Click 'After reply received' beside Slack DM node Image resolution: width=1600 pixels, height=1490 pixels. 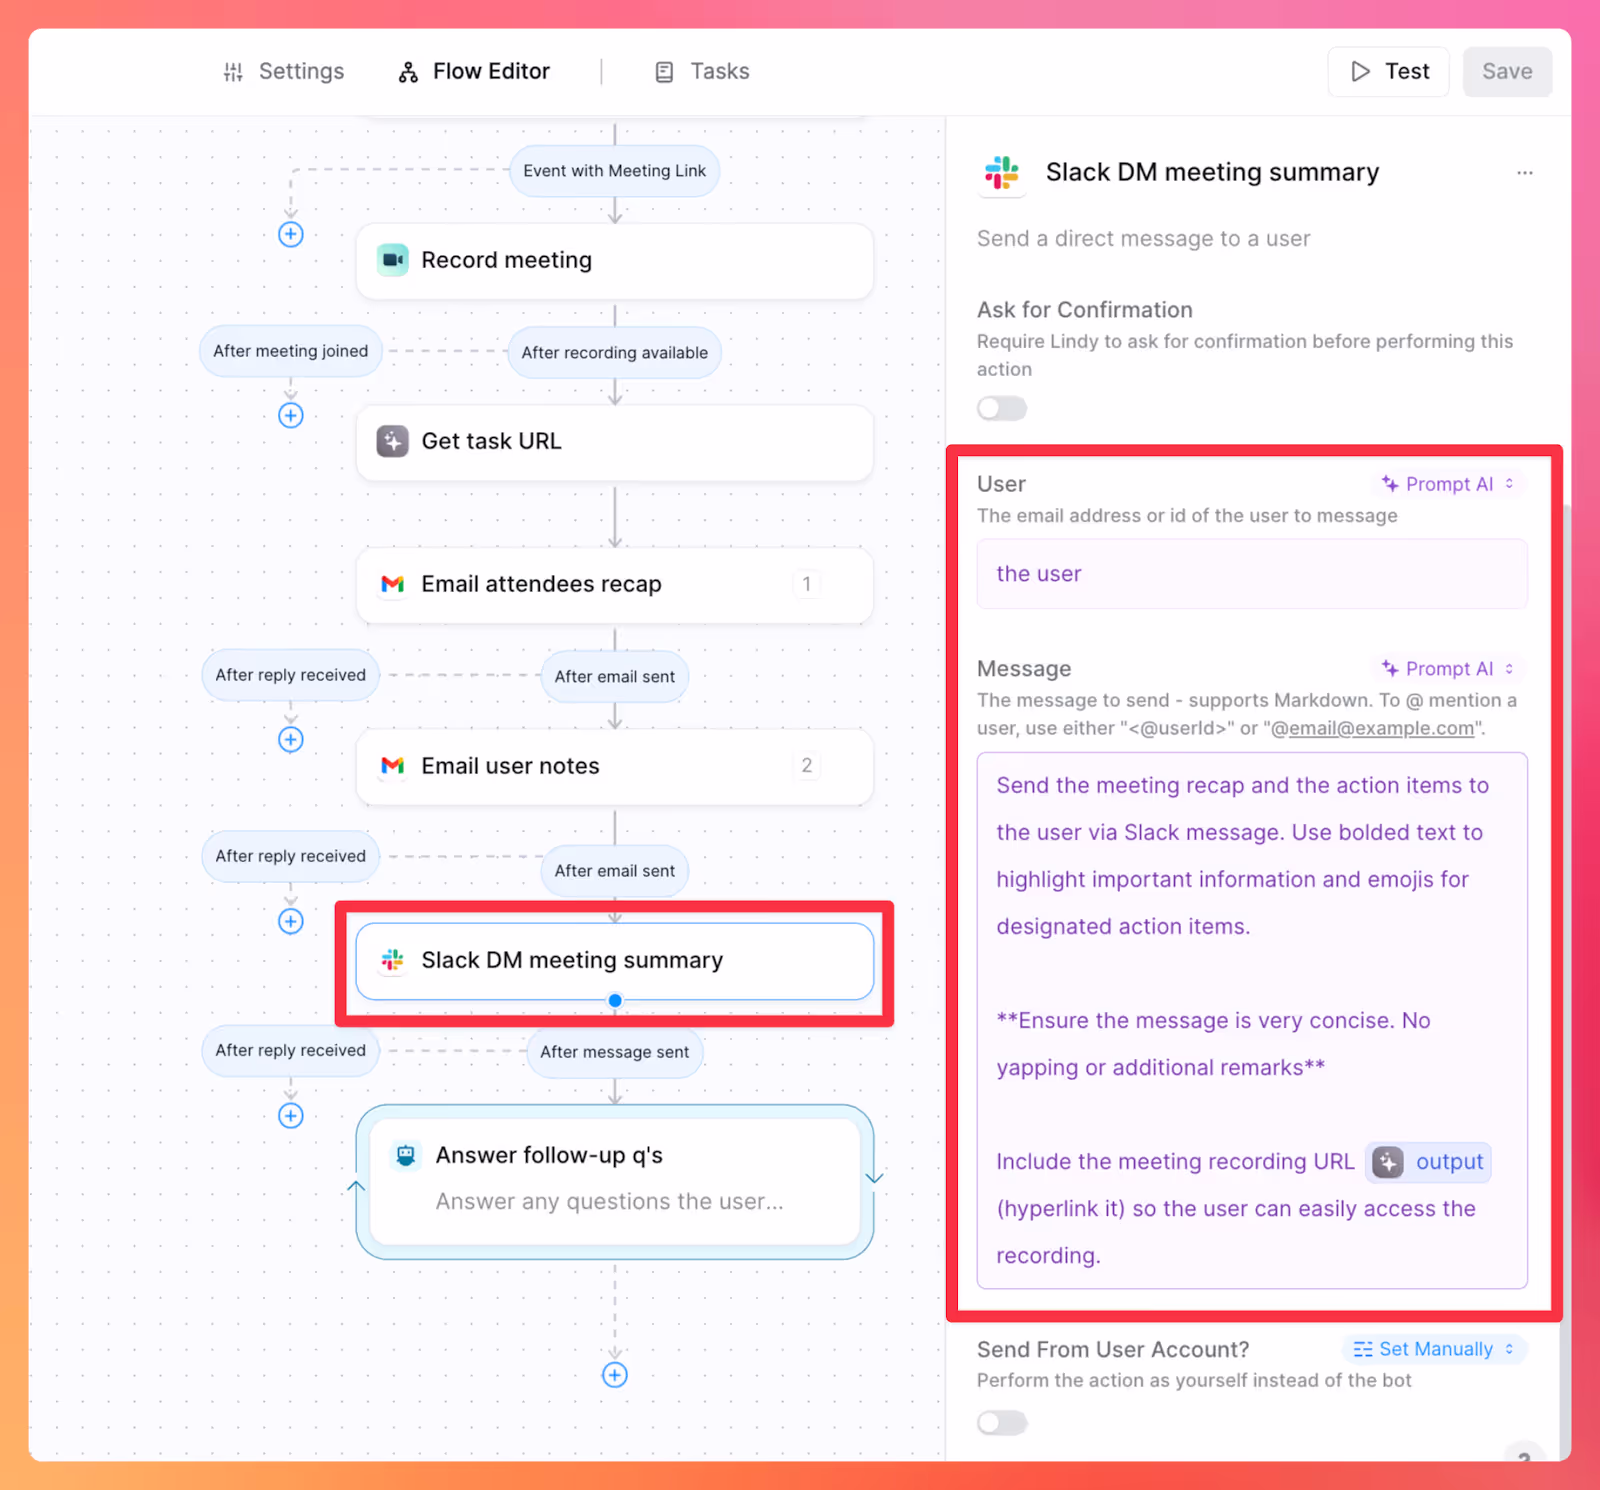[x=291, y=1050]
